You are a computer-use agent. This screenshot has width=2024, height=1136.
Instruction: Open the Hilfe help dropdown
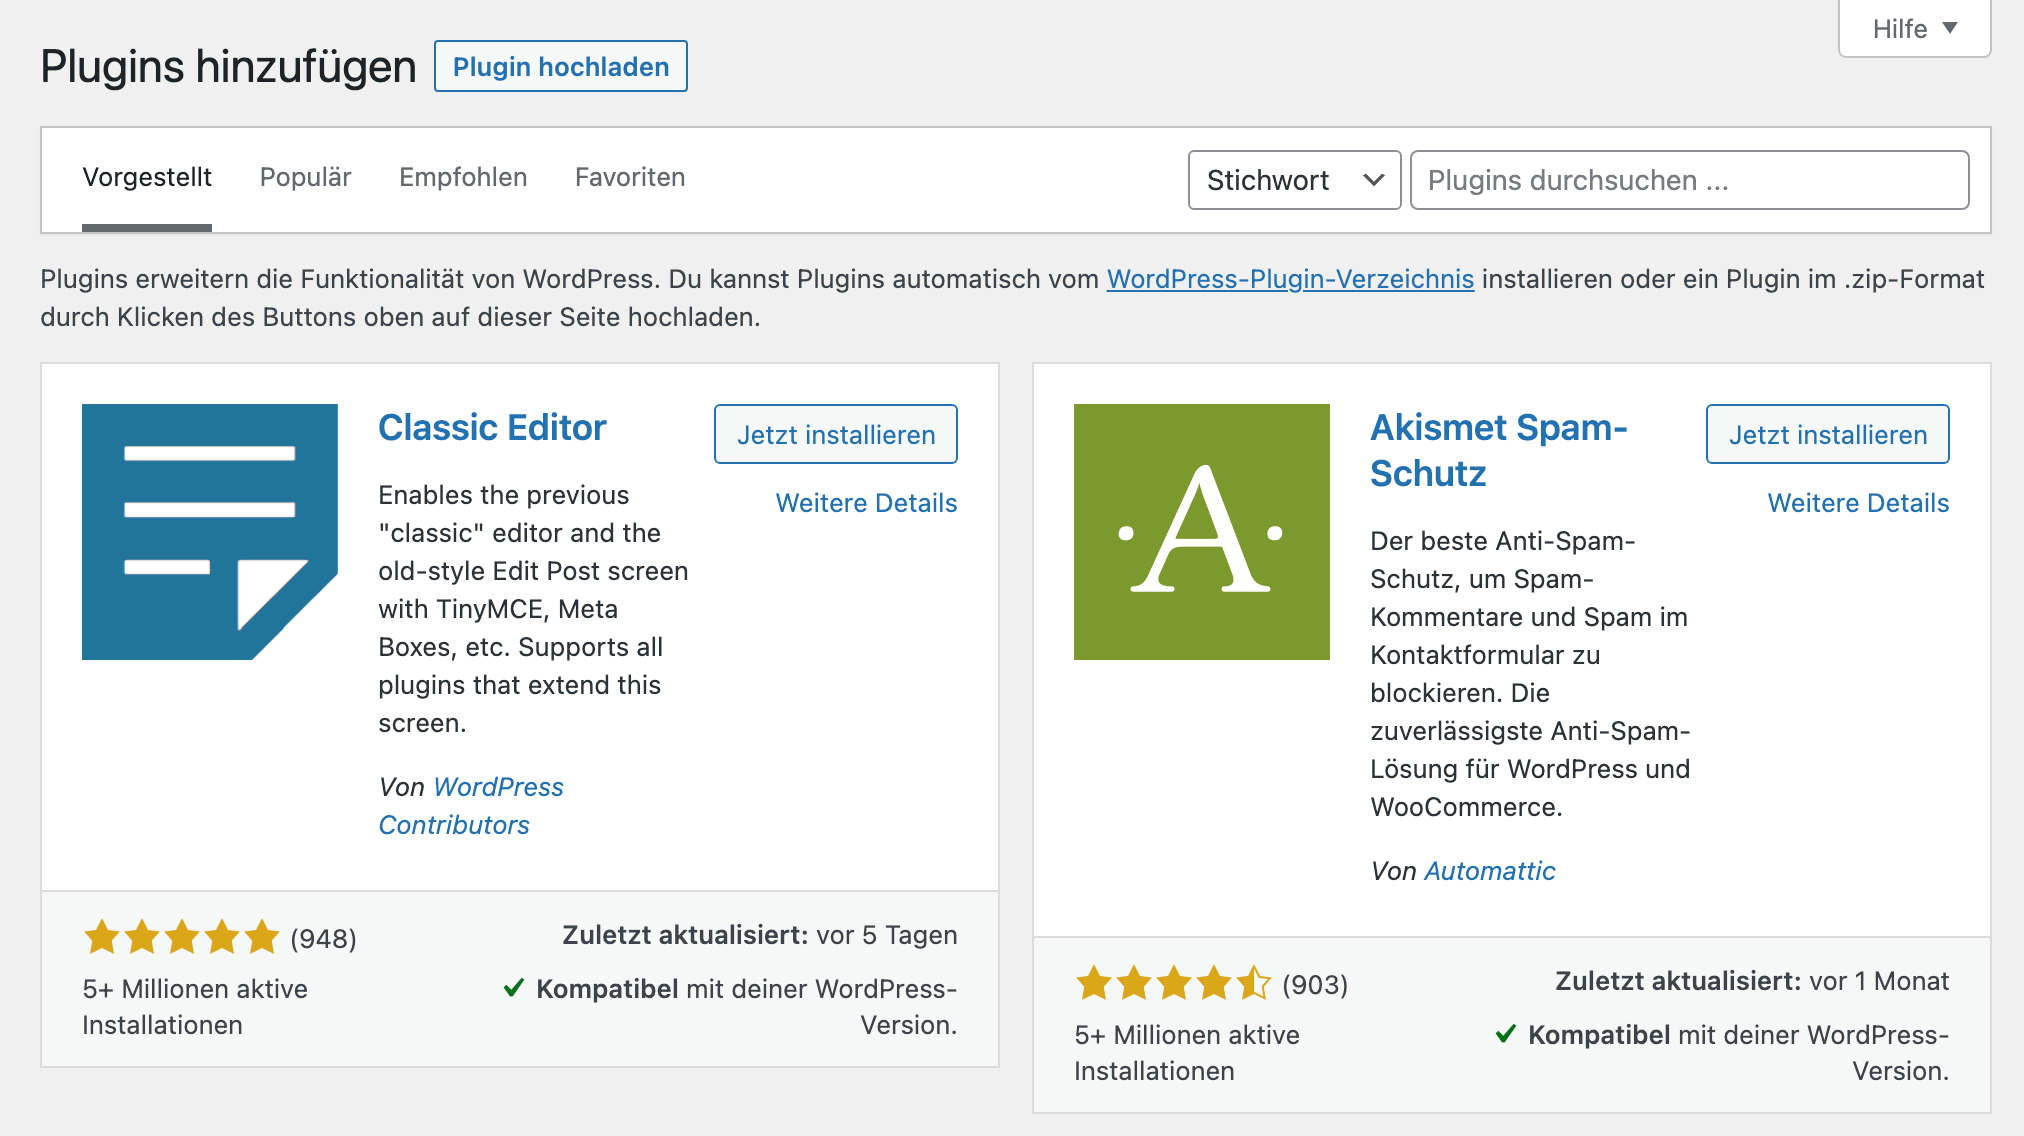tap(1914, 29)
